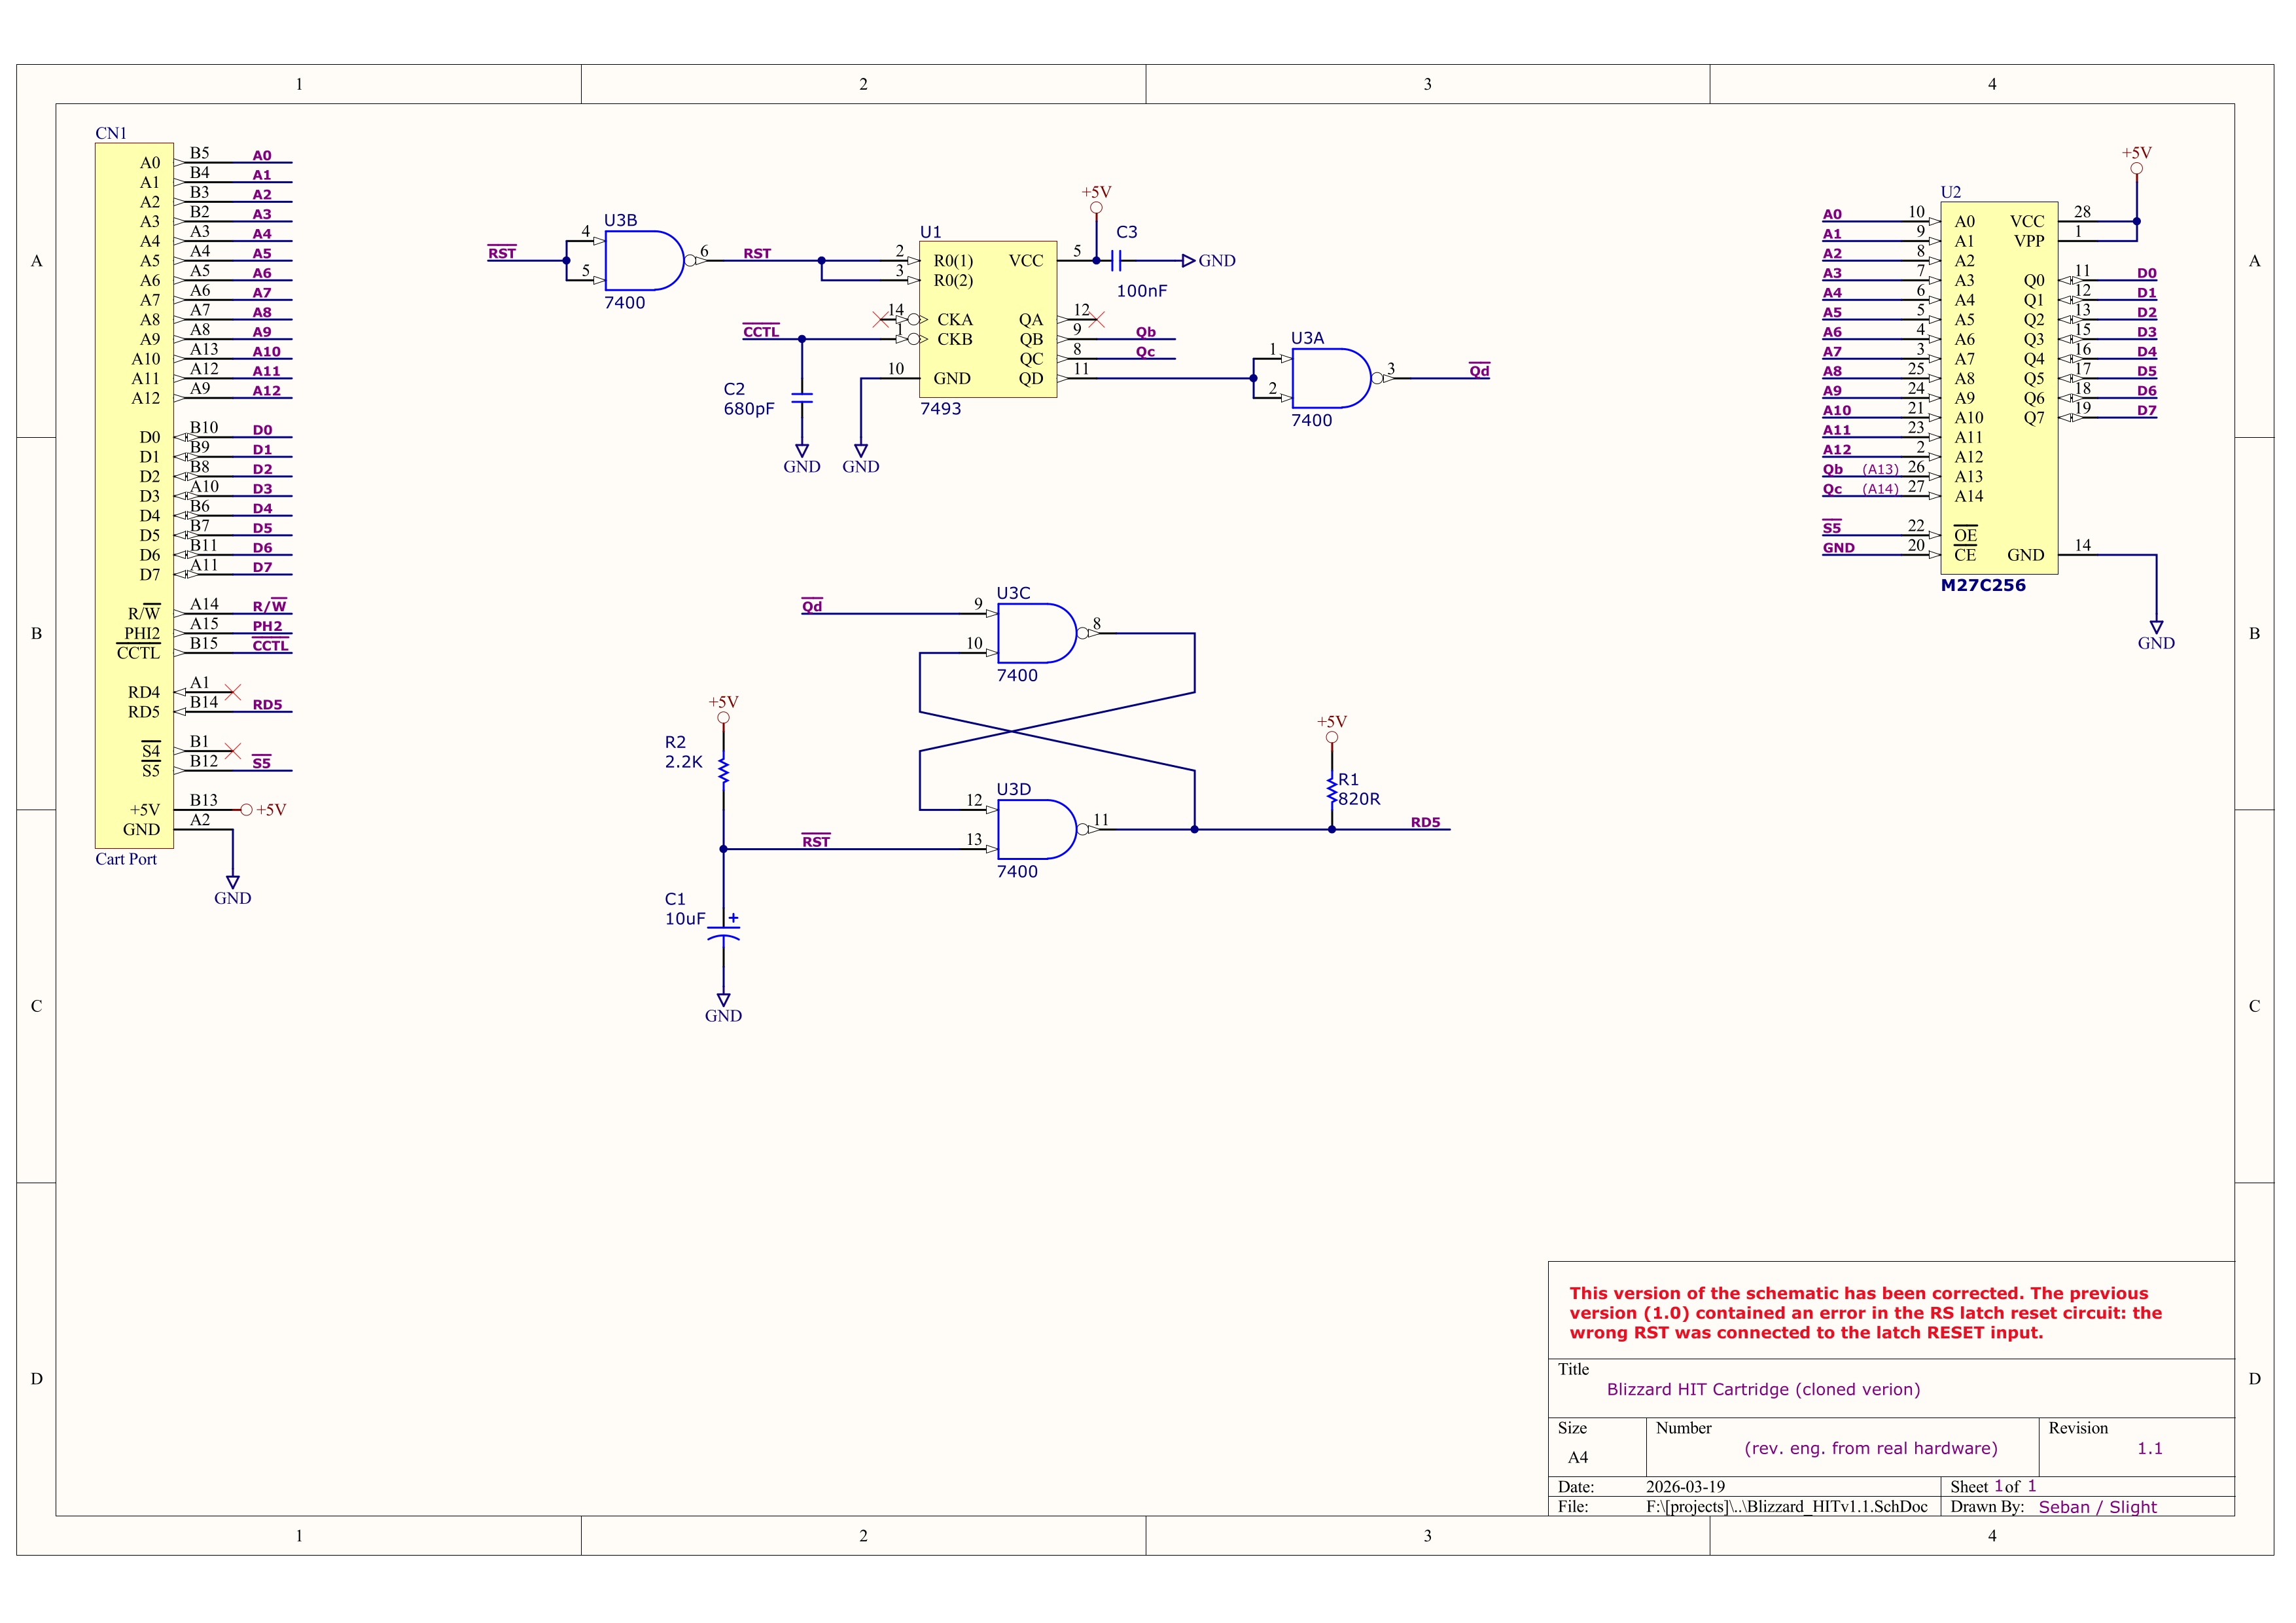Select the U1 7493 counter chip body

(x=987, y=319)
